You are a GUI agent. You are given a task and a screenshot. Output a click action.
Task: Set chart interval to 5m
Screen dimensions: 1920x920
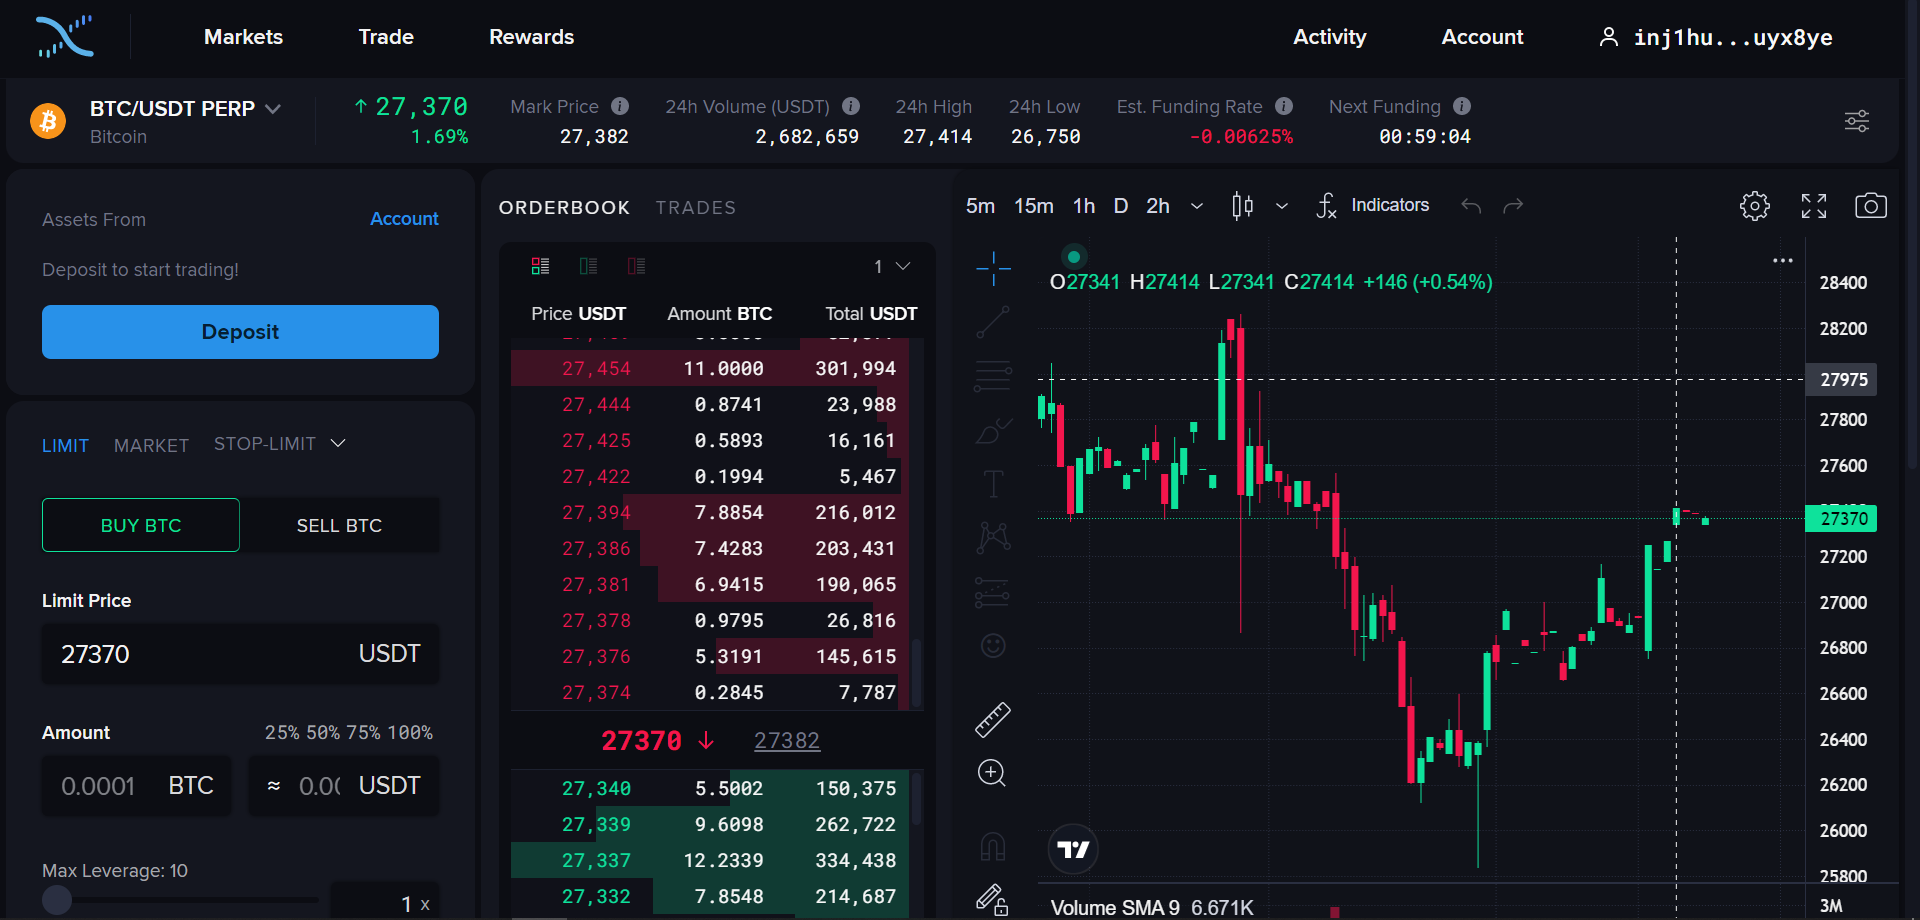pos(980,206)
